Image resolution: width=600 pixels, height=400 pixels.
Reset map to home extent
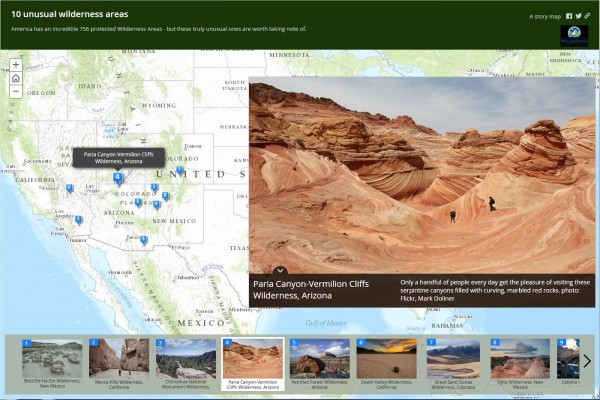16,78
